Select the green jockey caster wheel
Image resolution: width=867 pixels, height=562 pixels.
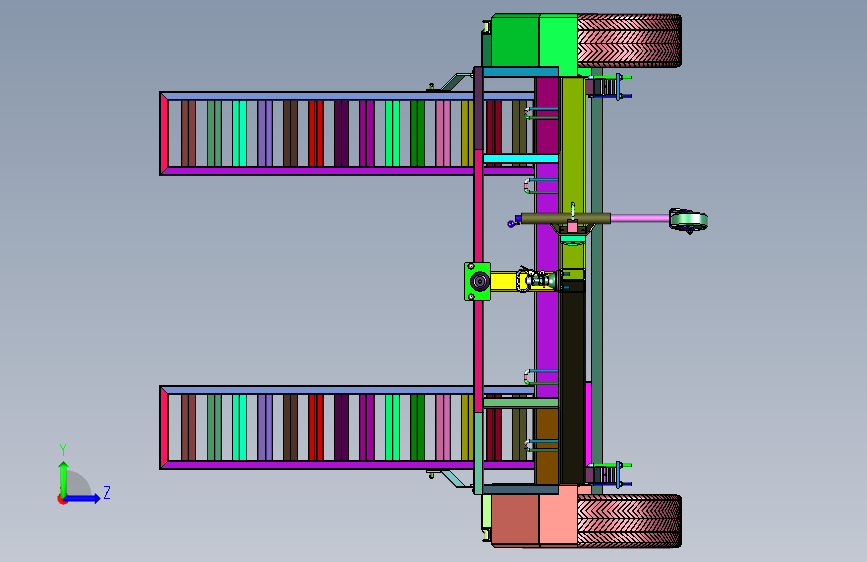688,220
